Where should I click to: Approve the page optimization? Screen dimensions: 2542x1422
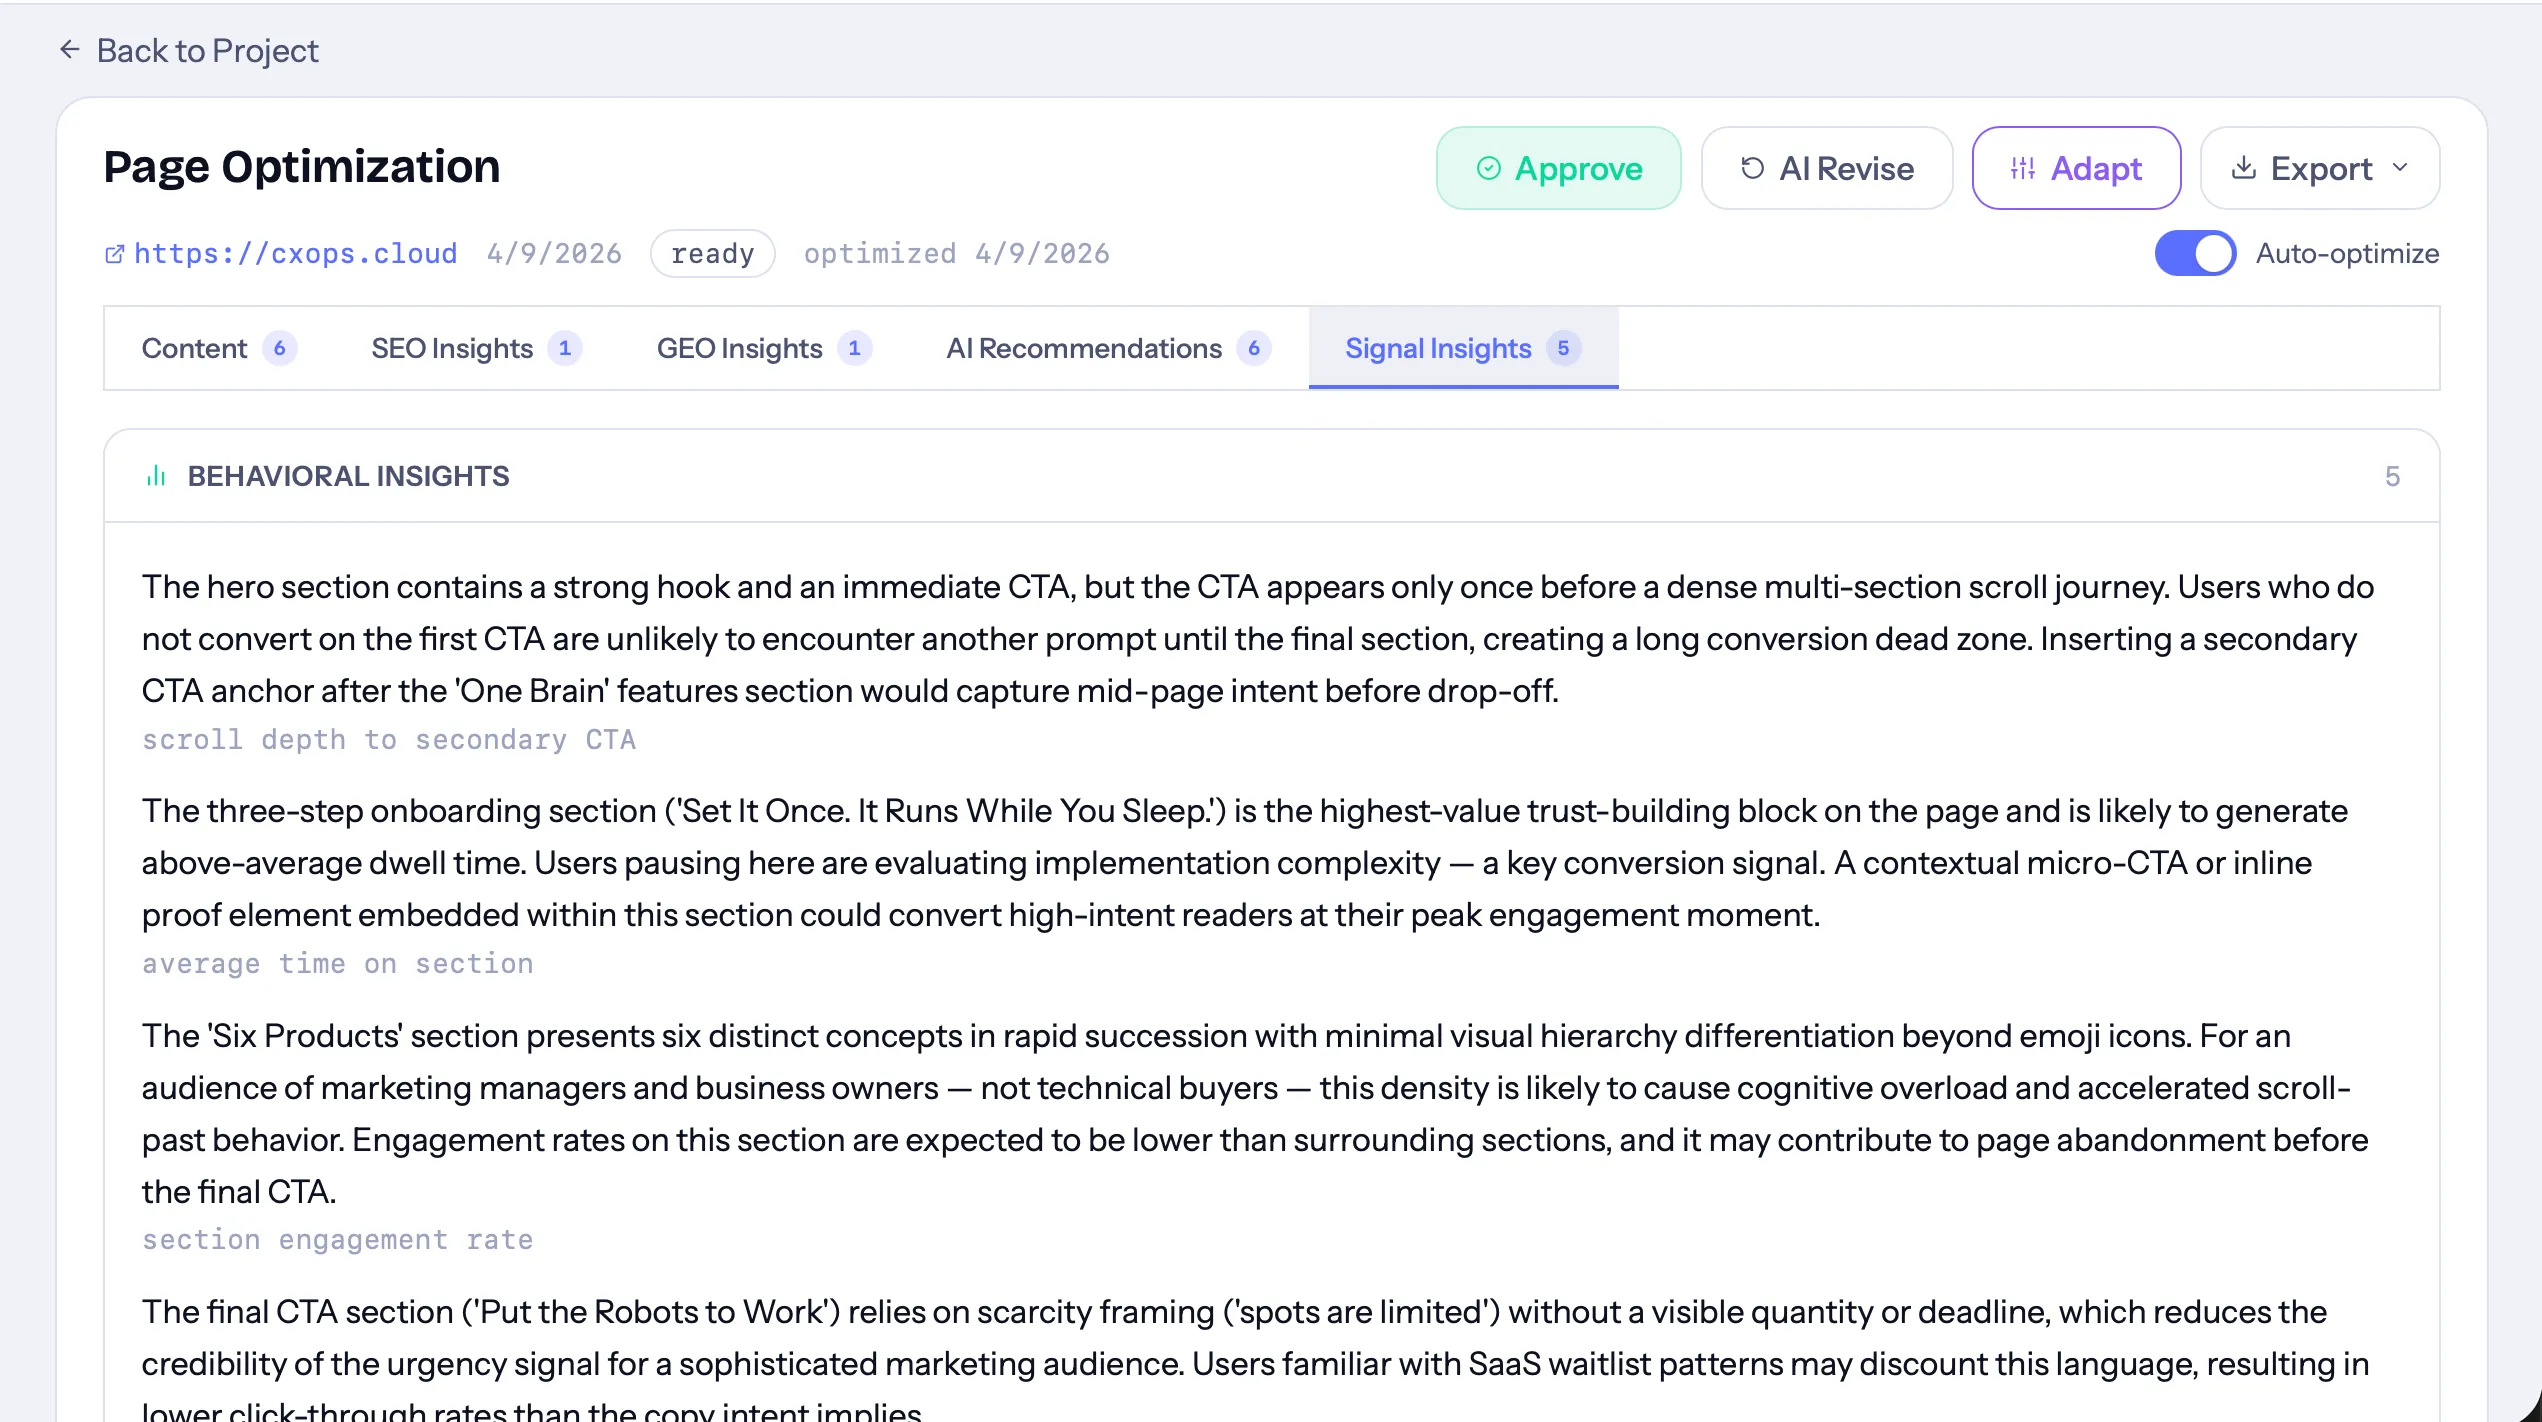tap(1558, 168)
